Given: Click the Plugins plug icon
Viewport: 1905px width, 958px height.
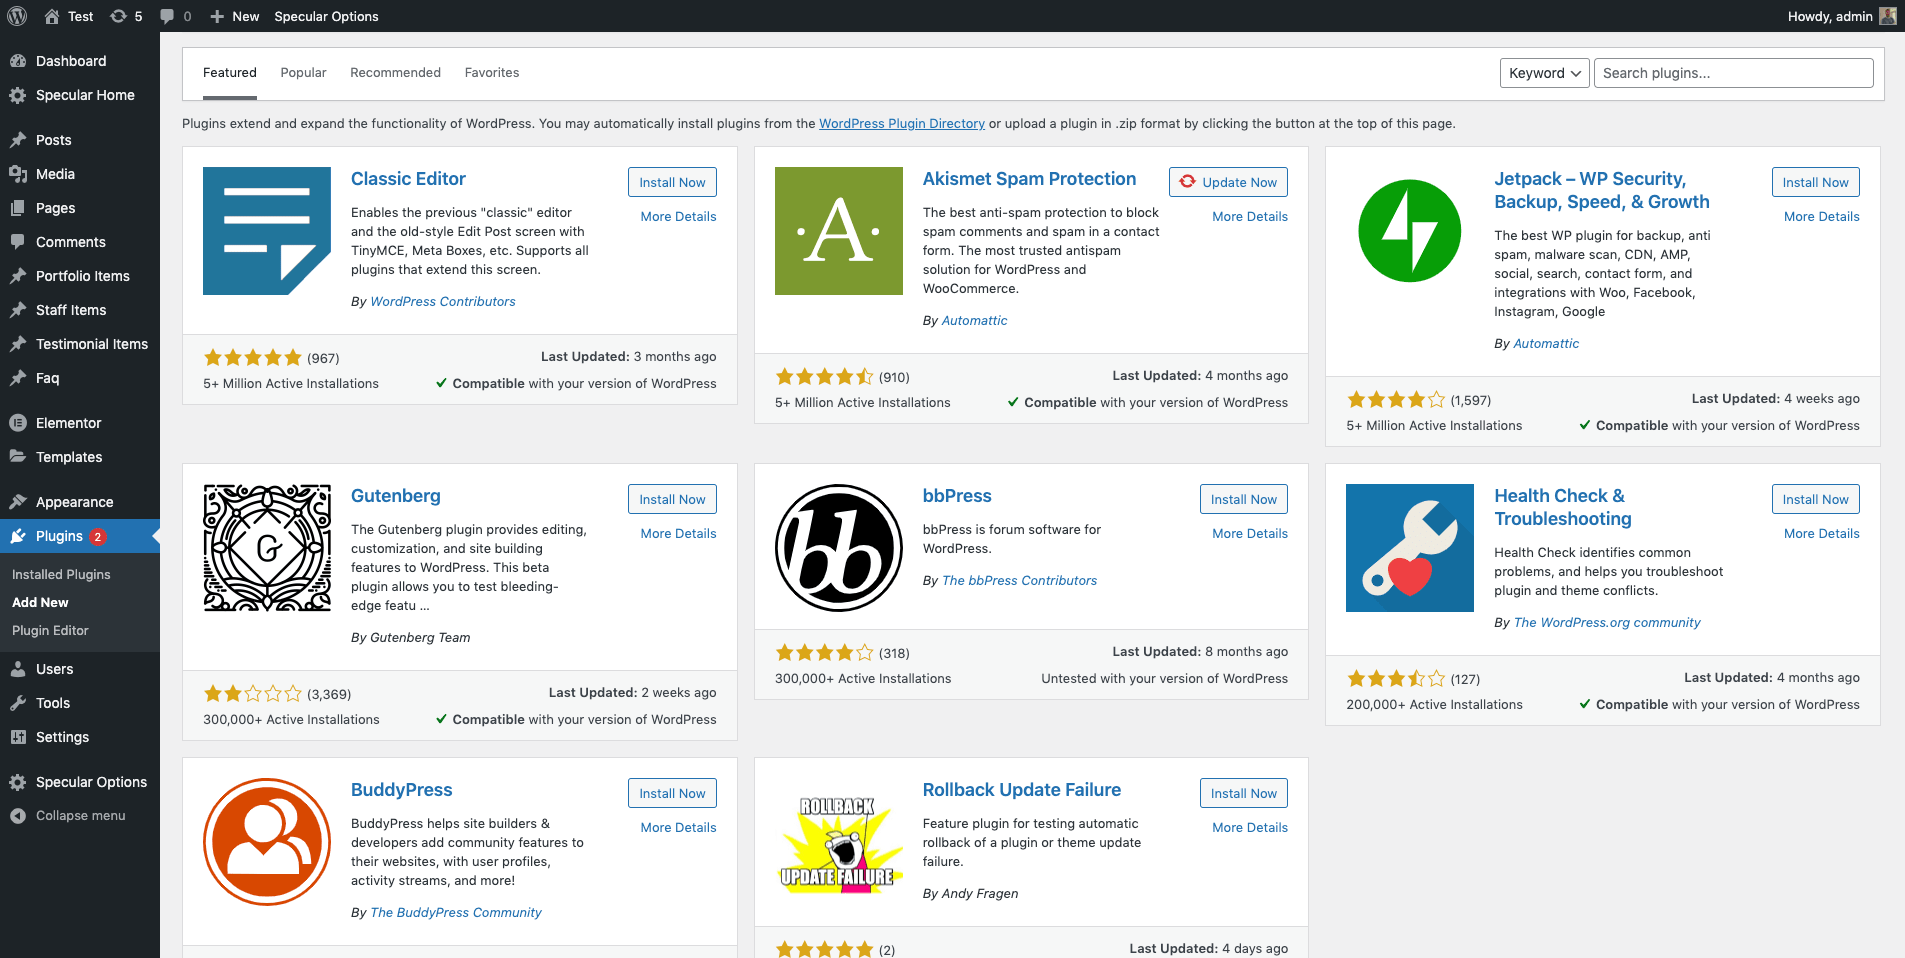Looking at the screenshot, I should pos(18,536).
